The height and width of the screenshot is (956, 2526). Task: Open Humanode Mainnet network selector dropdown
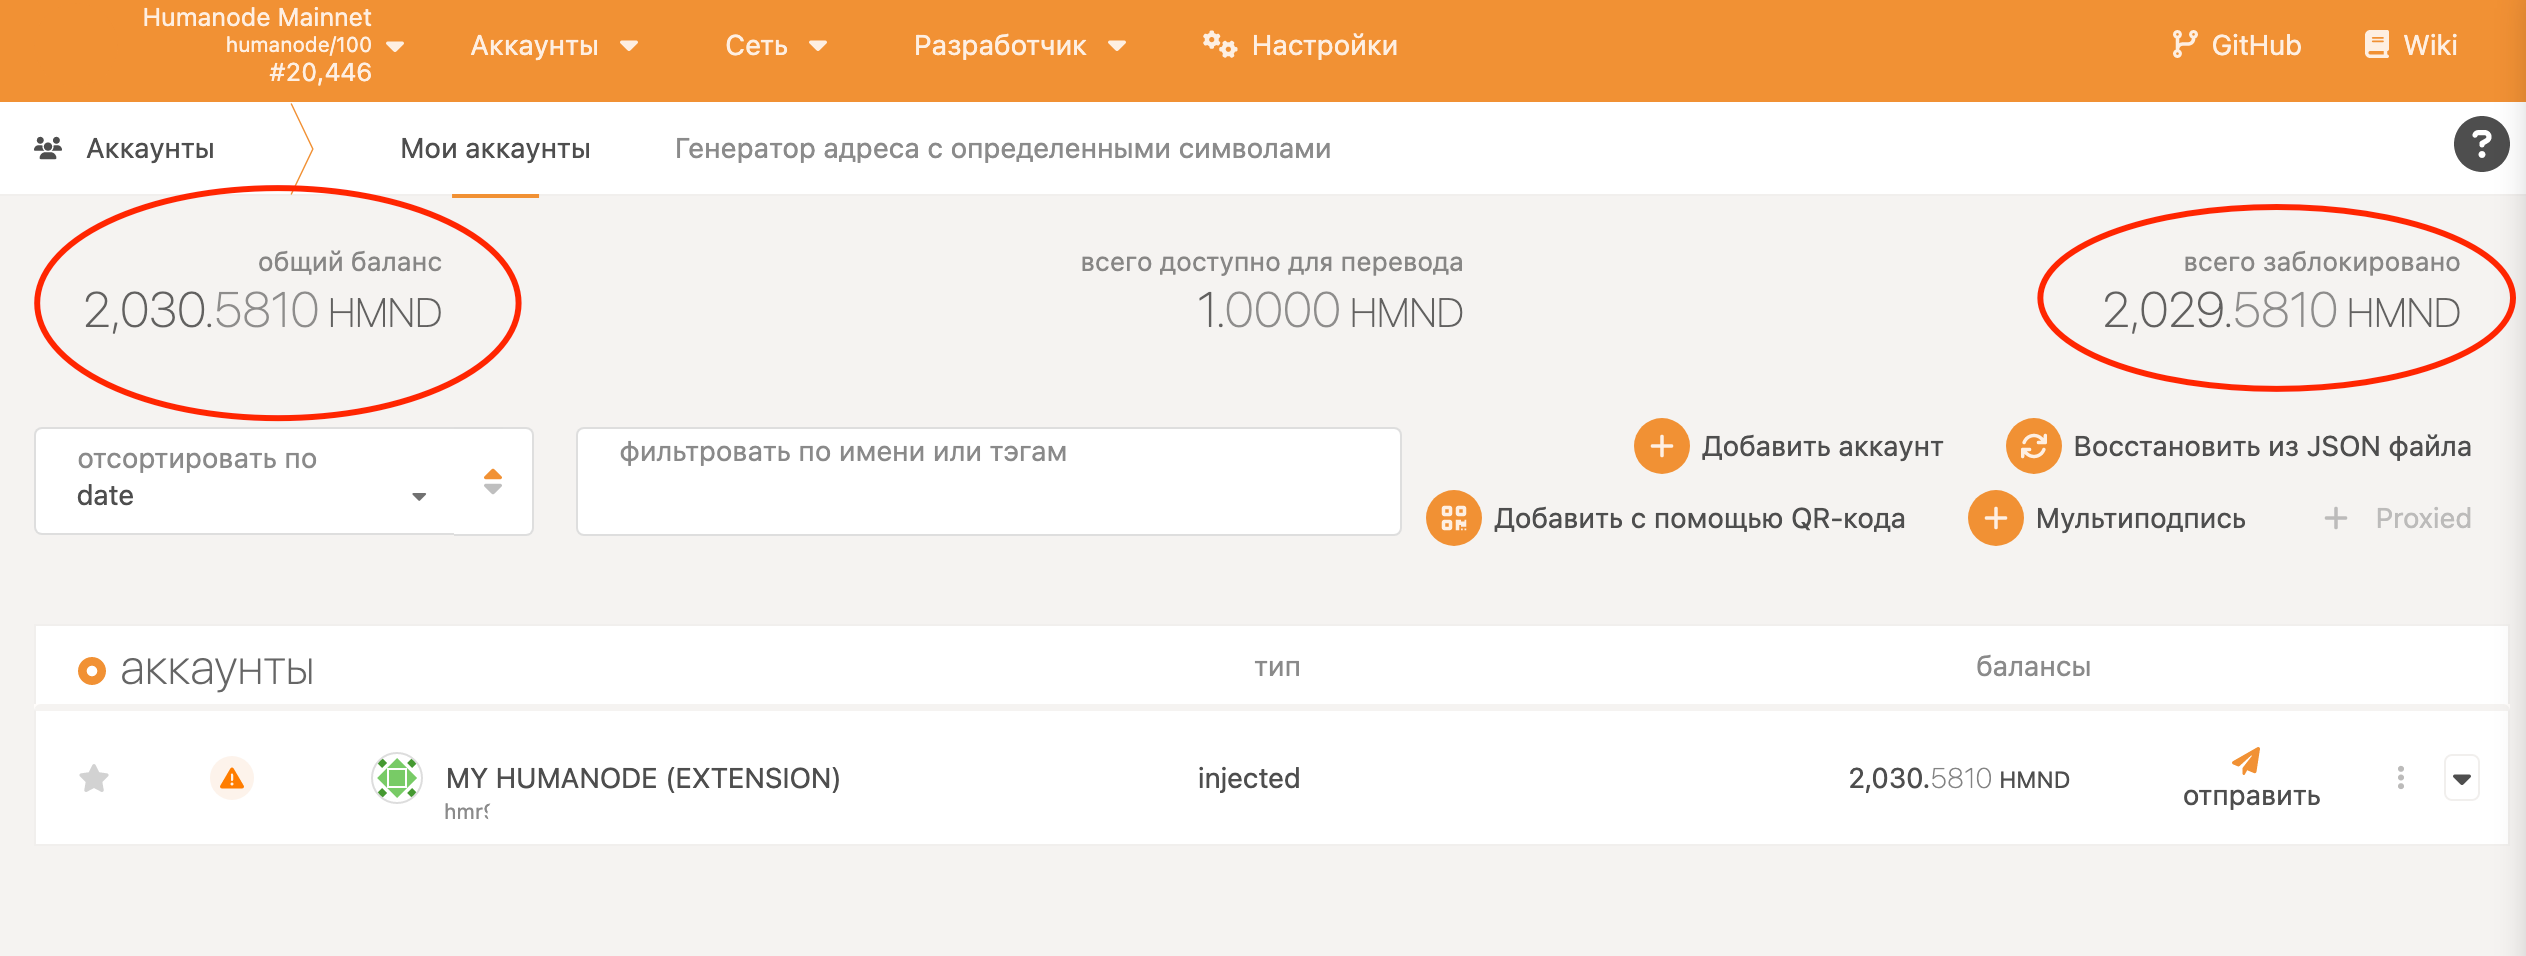tap(272, 45)
